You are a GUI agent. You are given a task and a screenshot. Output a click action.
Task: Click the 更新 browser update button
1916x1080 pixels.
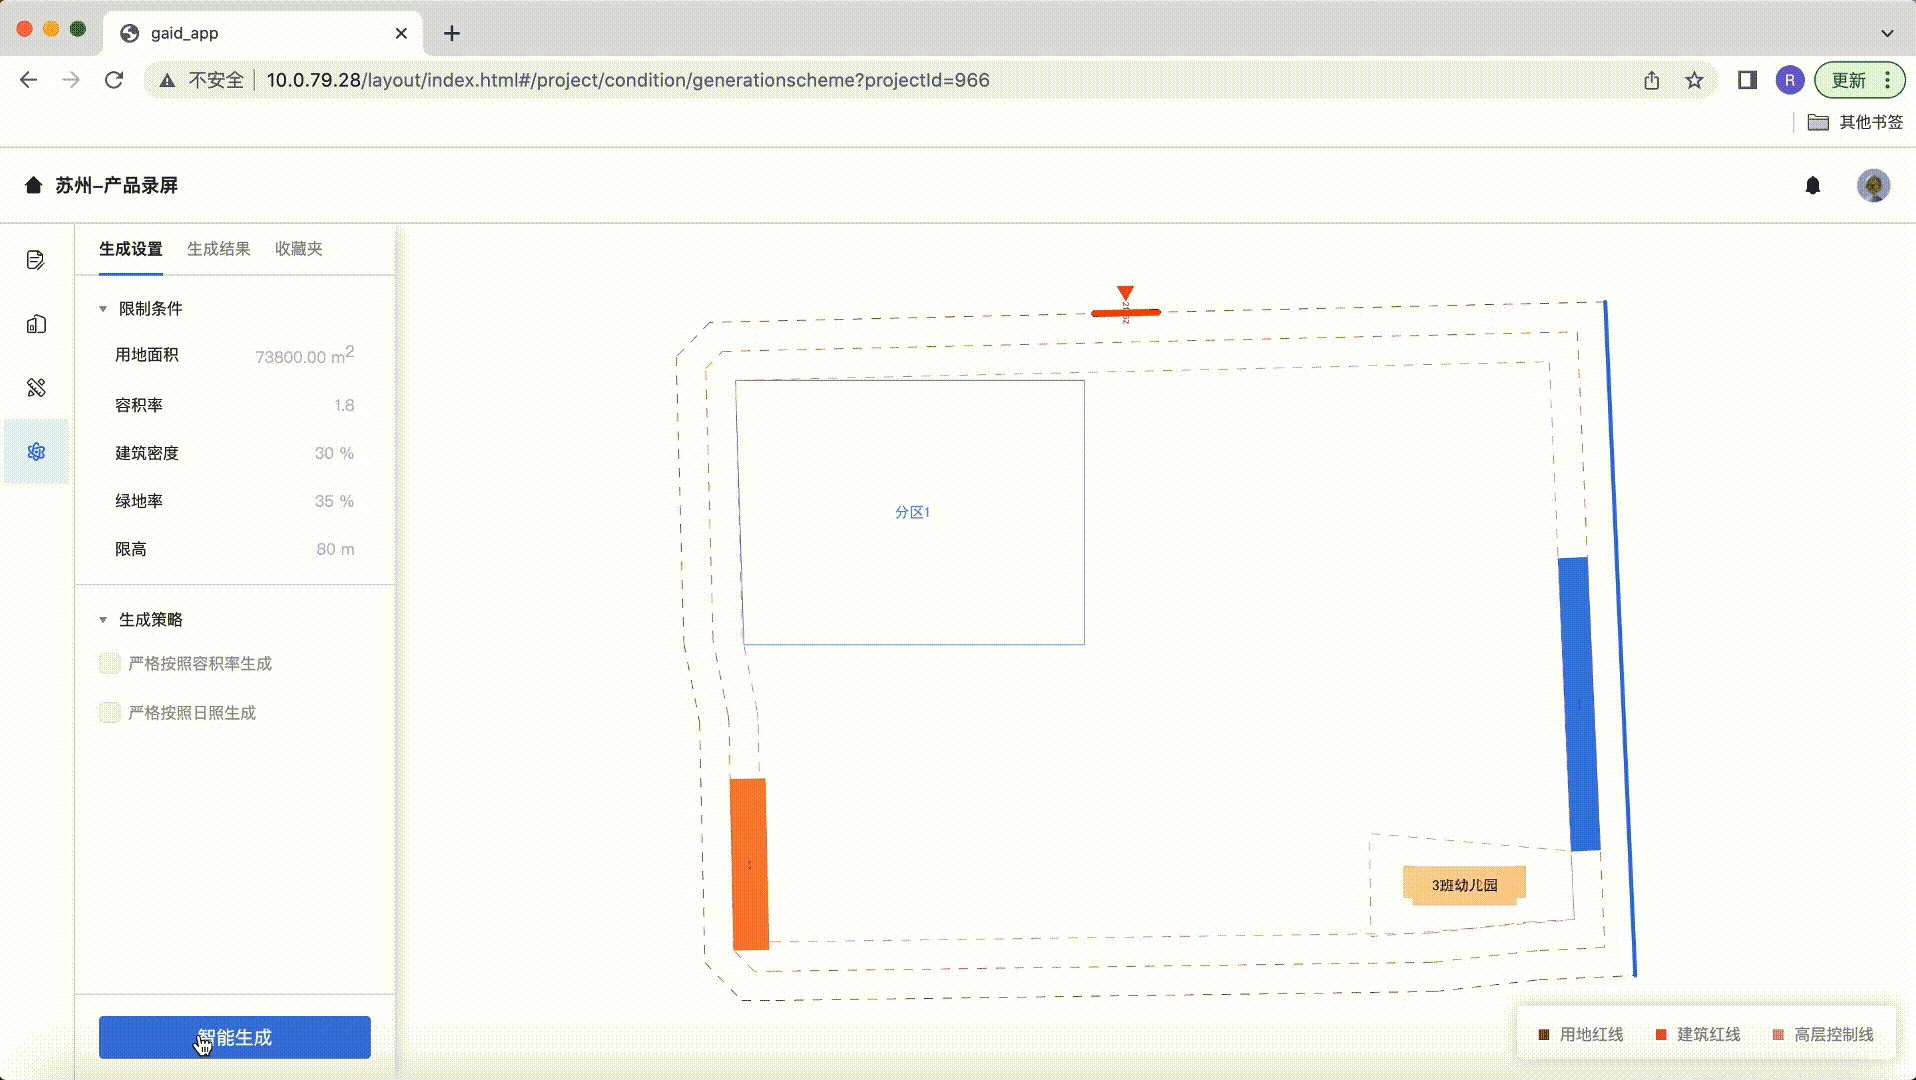[1848, 80]
